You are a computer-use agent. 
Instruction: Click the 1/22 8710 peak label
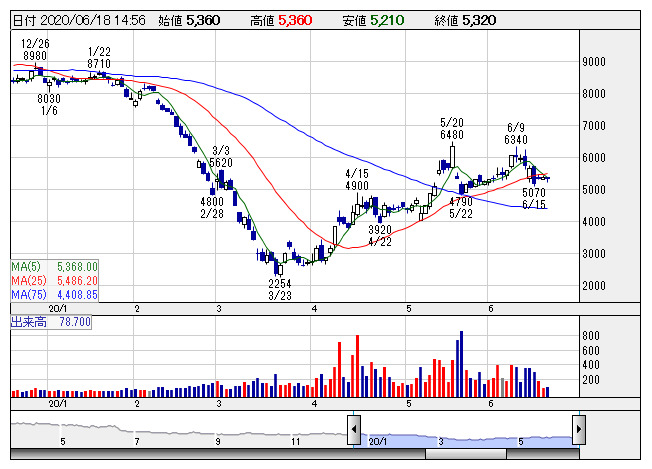coord(99,57)
